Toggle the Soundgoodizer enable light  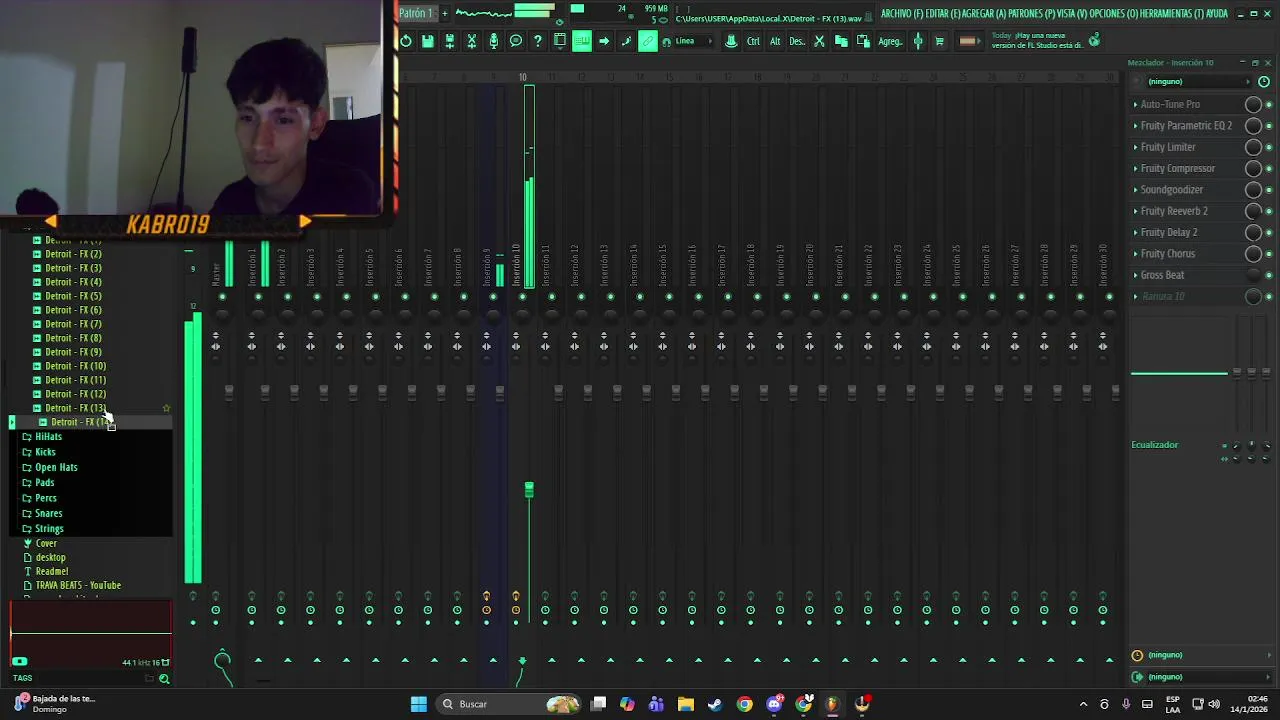click(1269, 190)
